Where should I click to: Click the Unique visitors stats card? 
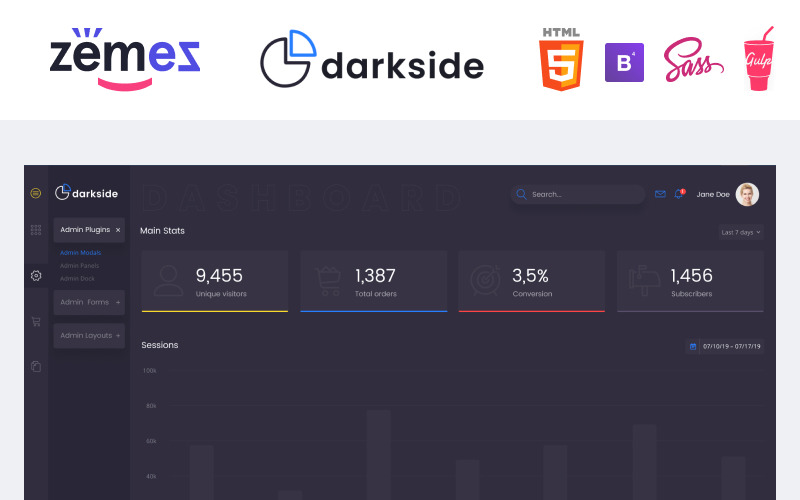click(214, 280)
